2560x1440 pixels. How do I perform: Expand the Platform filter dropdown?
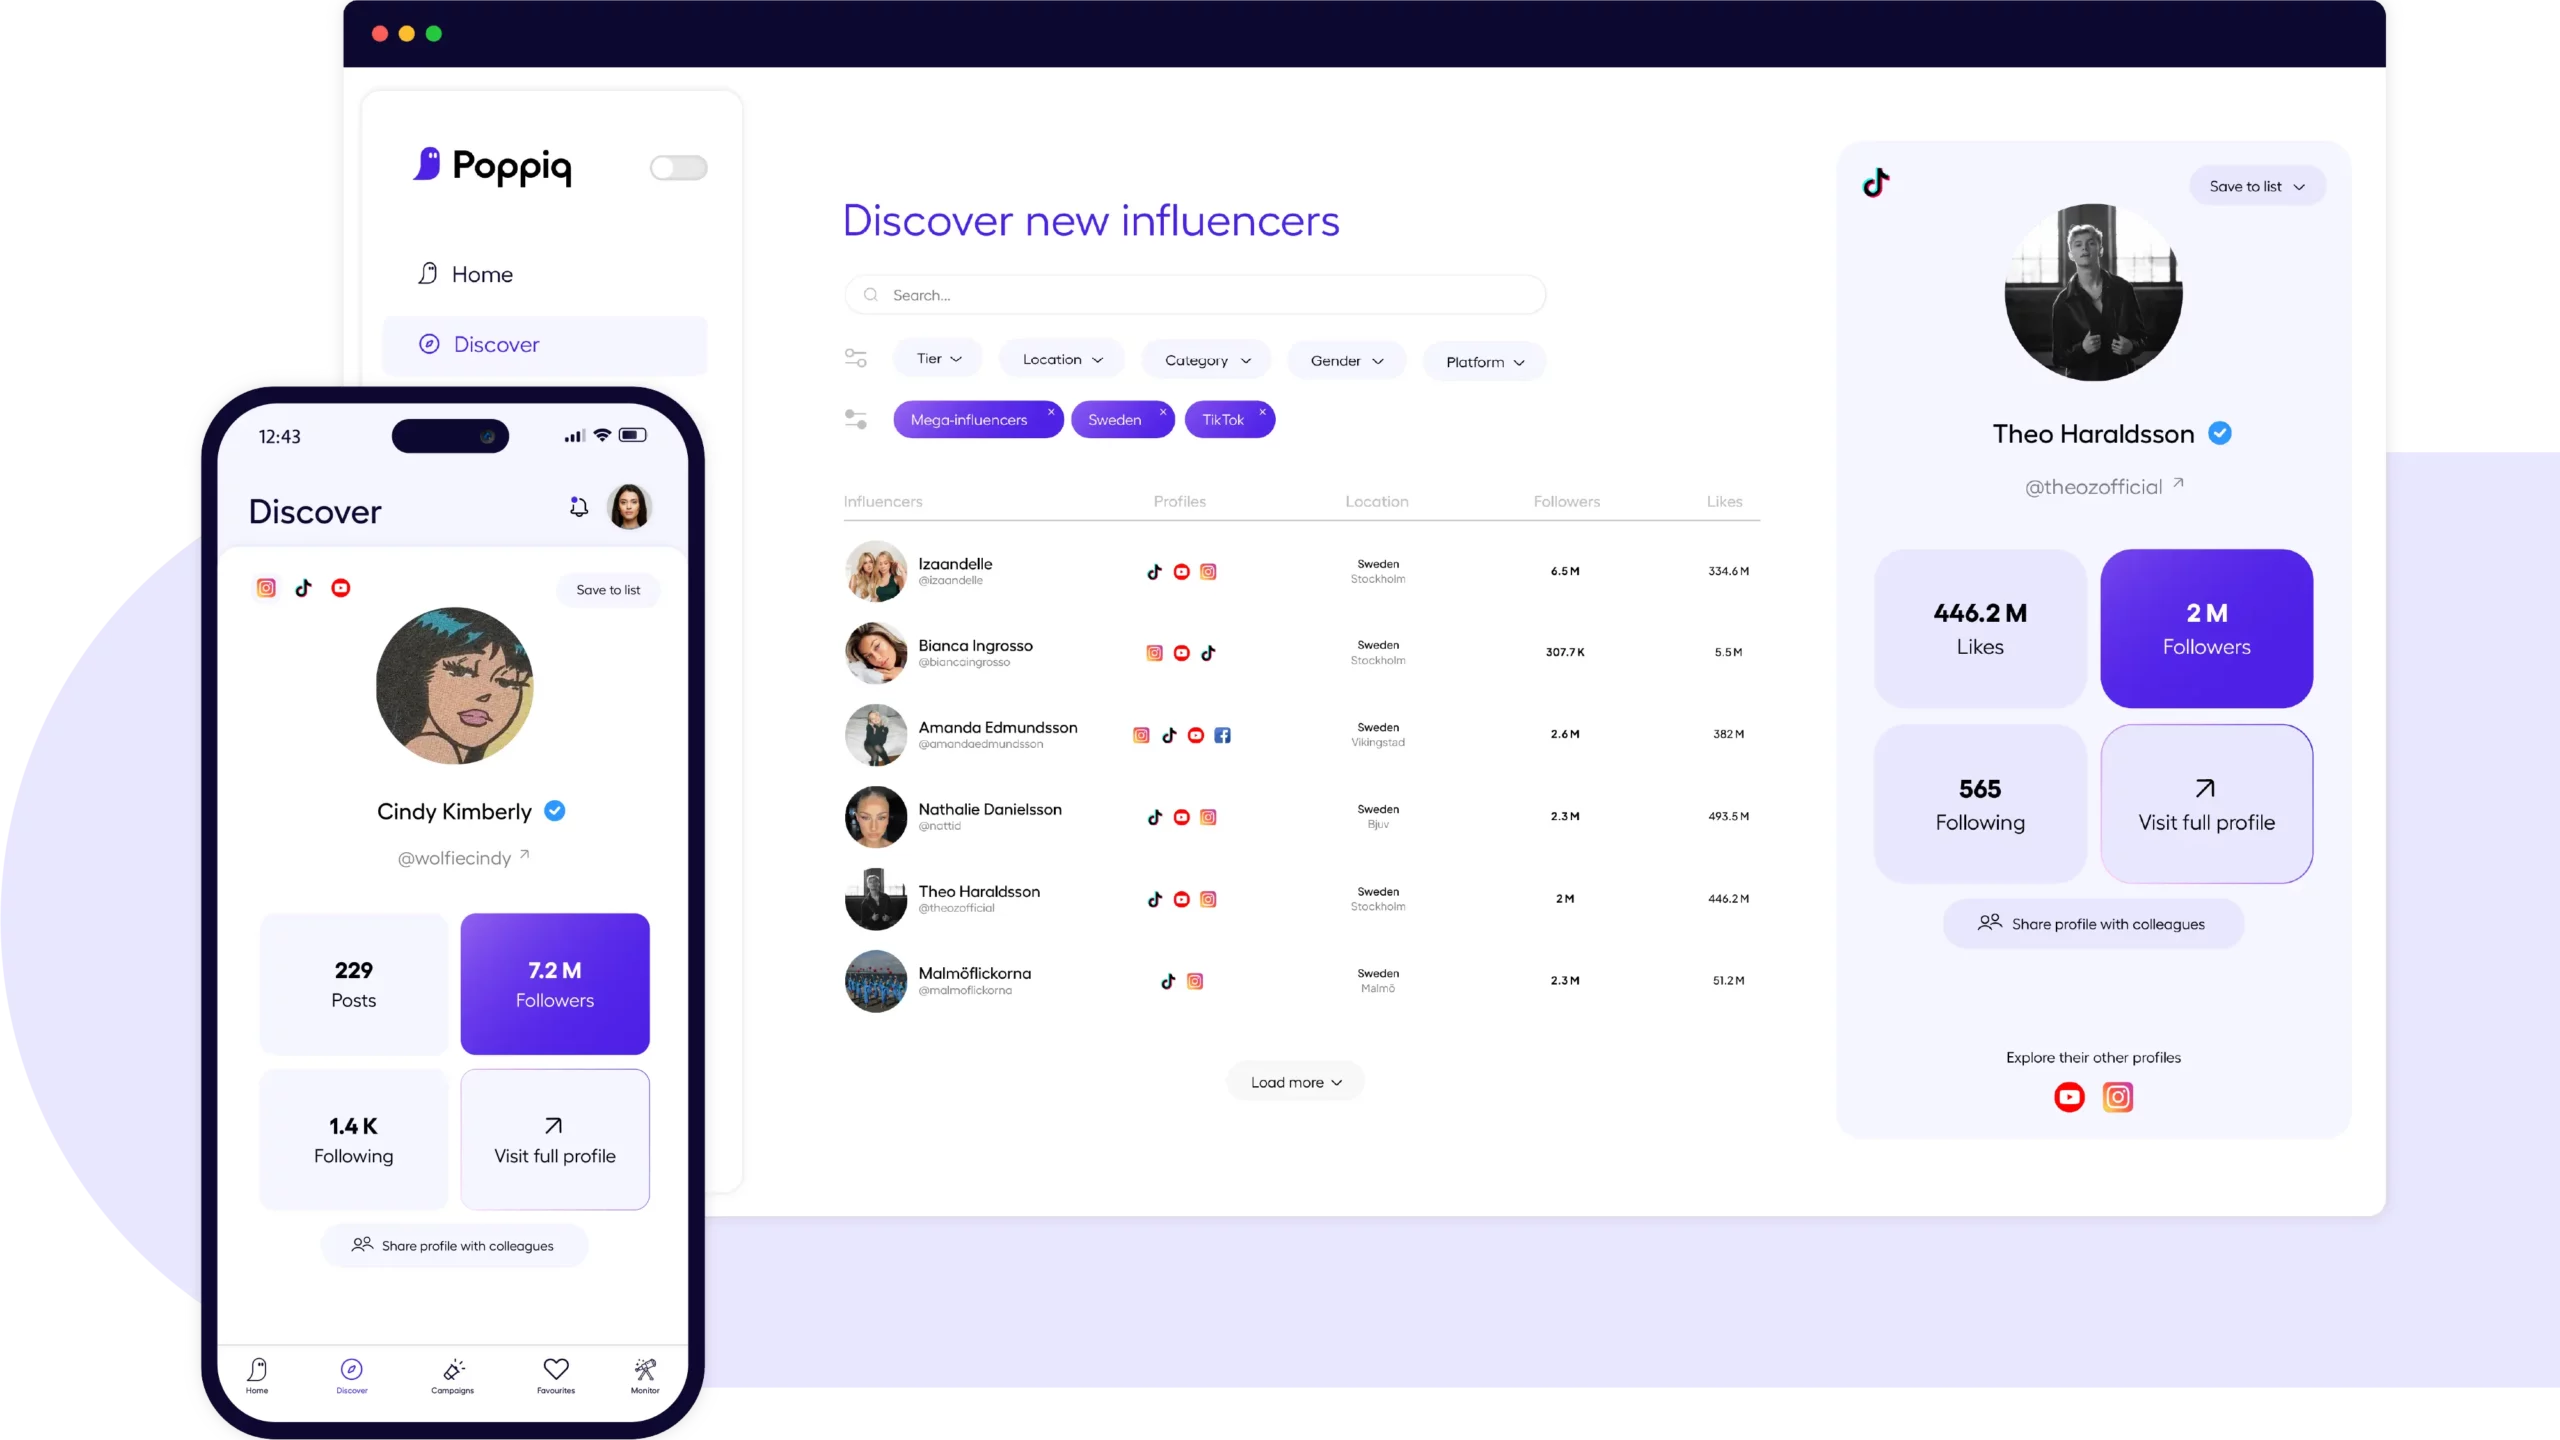point(1482,360)
